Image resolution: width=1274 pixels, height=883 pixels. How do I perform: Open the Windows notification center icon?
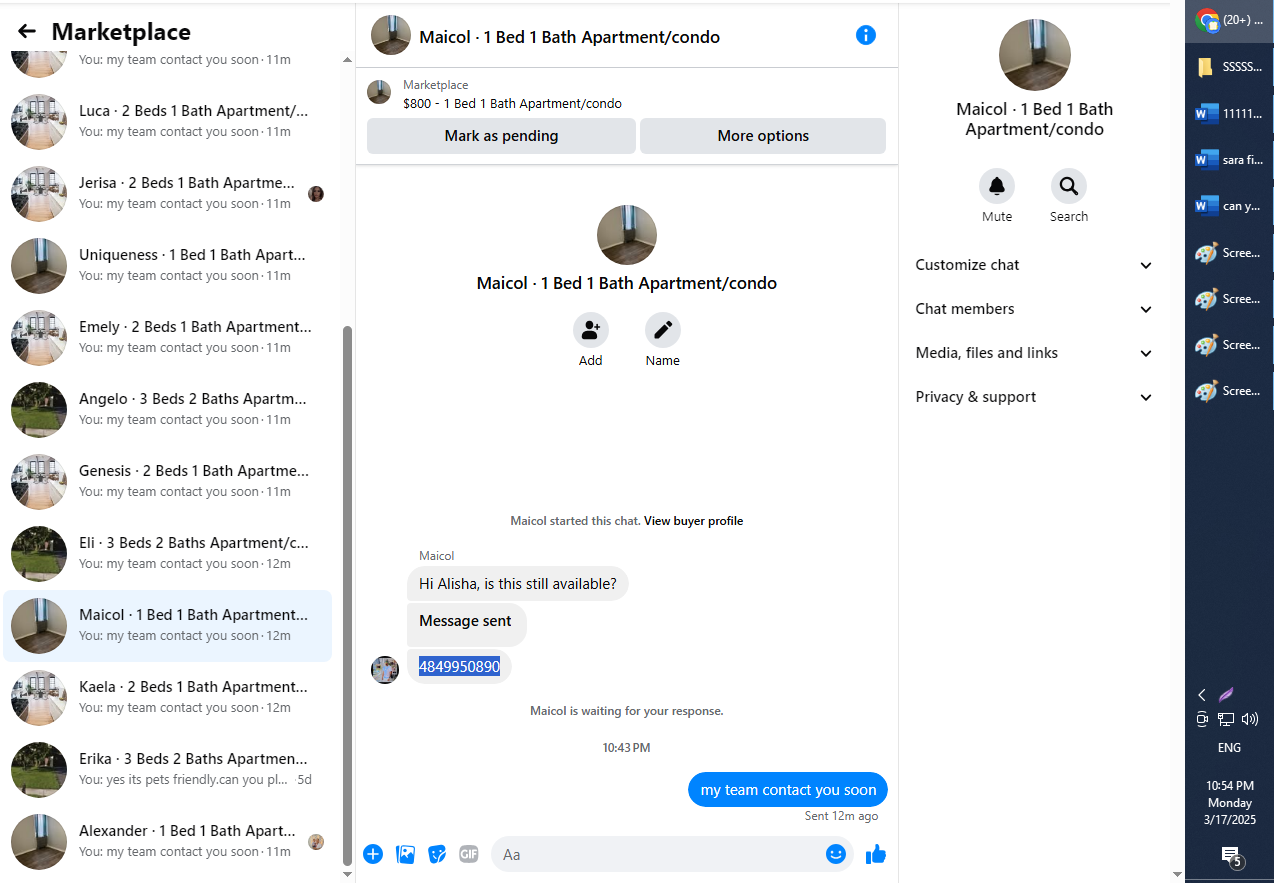coord(1230,855)
